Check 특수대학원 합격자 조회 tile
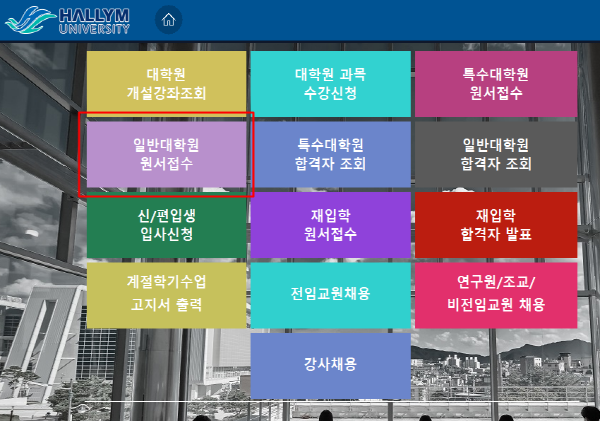This screenshot has width=600, height=421. click(330, 154)
